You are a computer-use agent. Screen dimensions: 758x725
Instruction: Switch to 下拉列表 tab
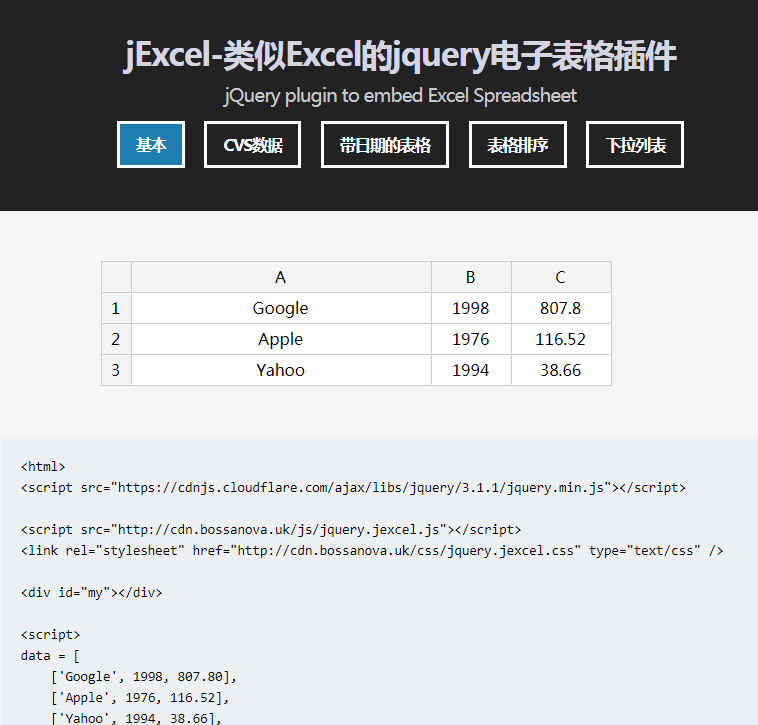click(x=635, y=145)
